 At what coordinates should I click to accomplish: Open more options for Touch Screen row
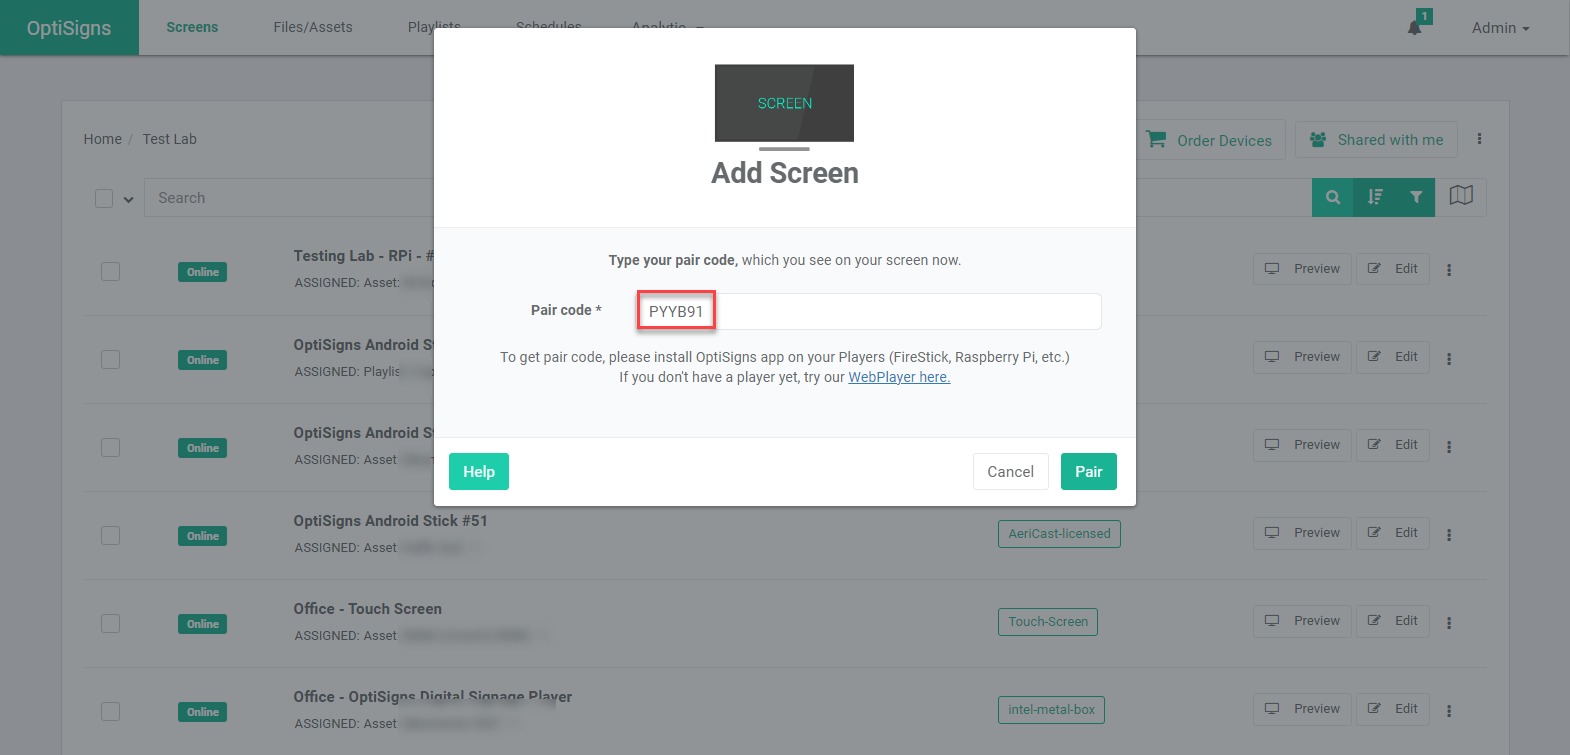1449,623
